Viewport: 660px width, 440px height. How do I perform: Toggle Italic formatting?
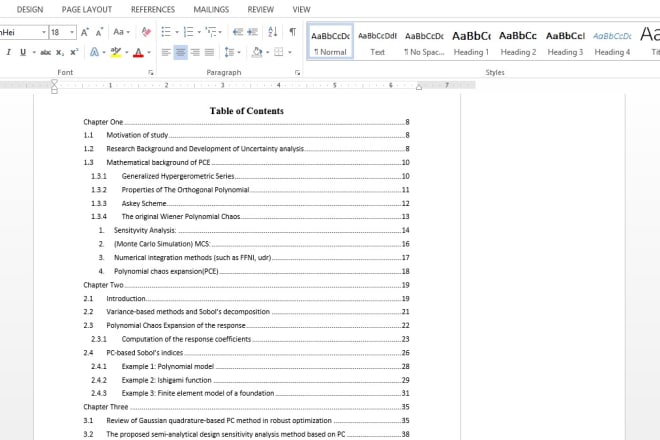click(x=9, y=52)
